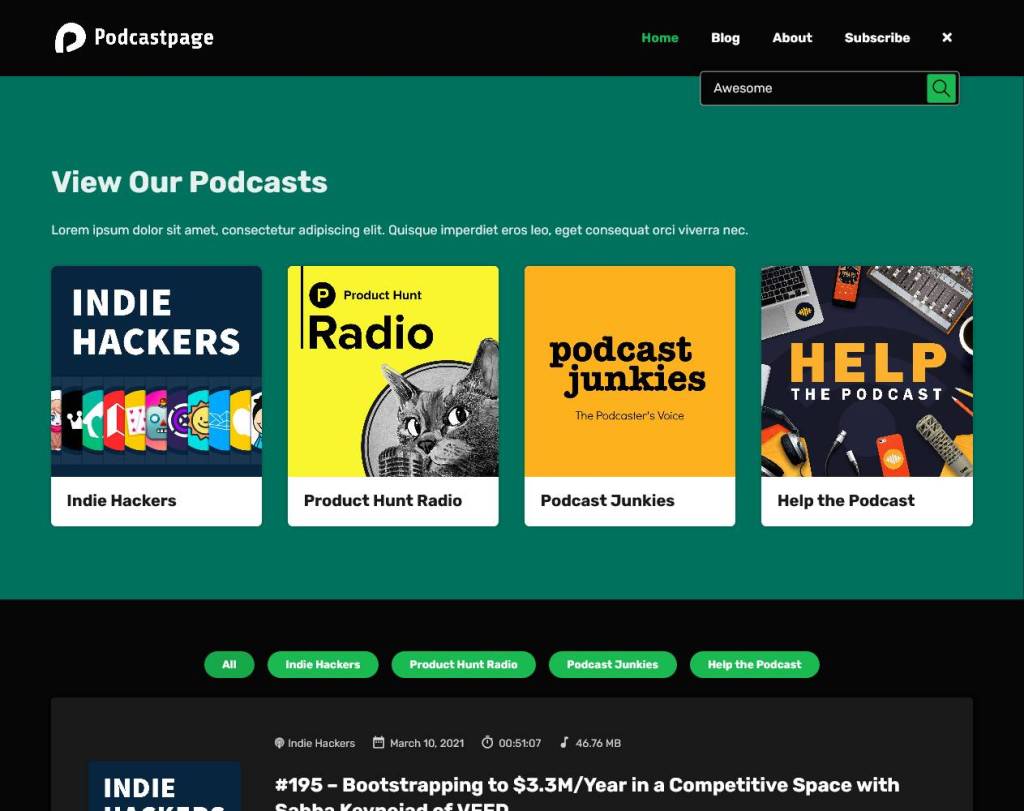Viewport: 1024px width, 811px height.
Task: Close the search bar with the X icon
Action: click(x=946, y=38)
